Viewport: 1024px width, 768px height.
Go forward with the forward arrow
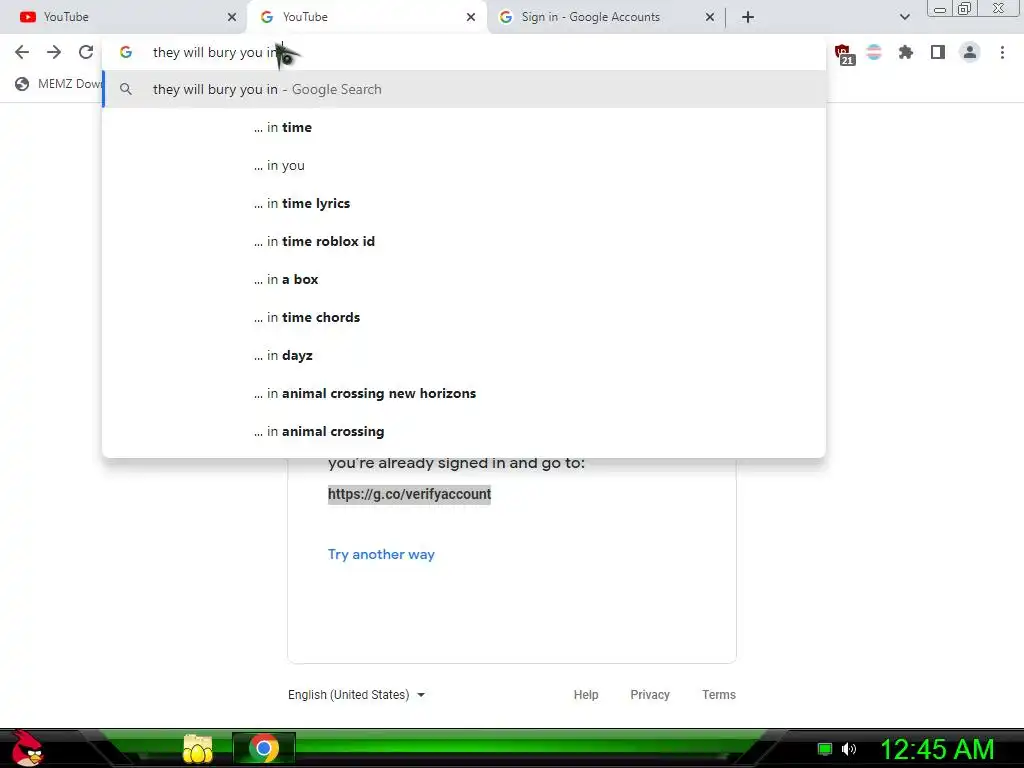54,52
